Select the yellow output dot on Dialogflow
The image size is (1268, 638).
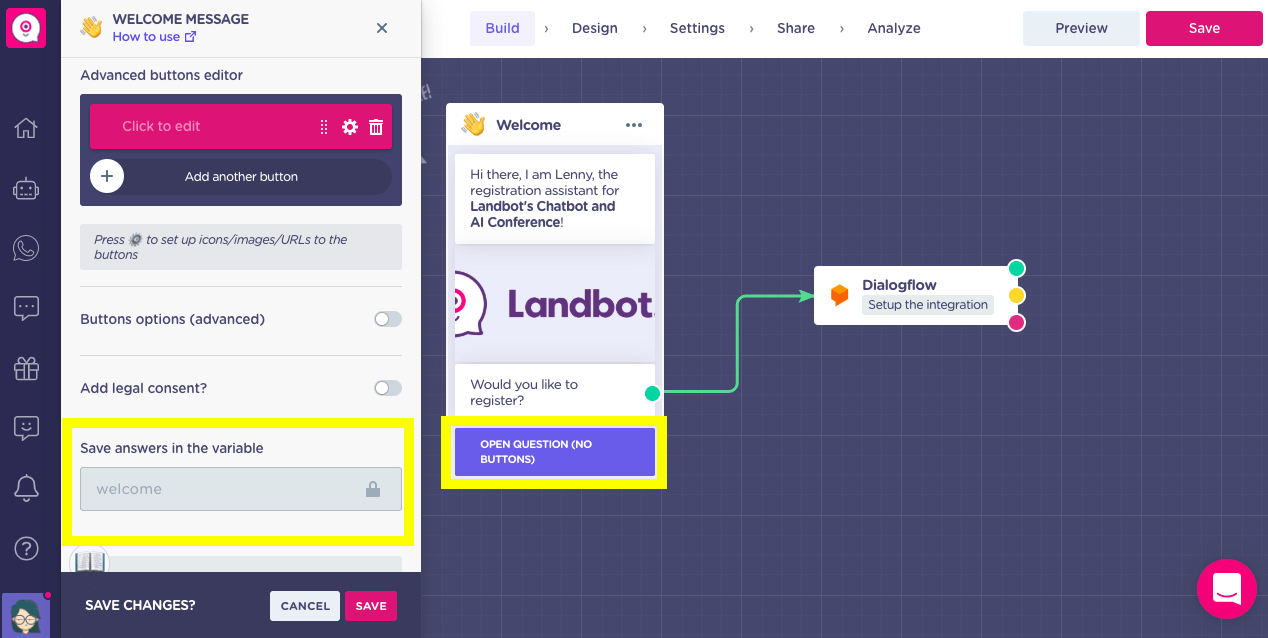click(x=1016, y=295)
